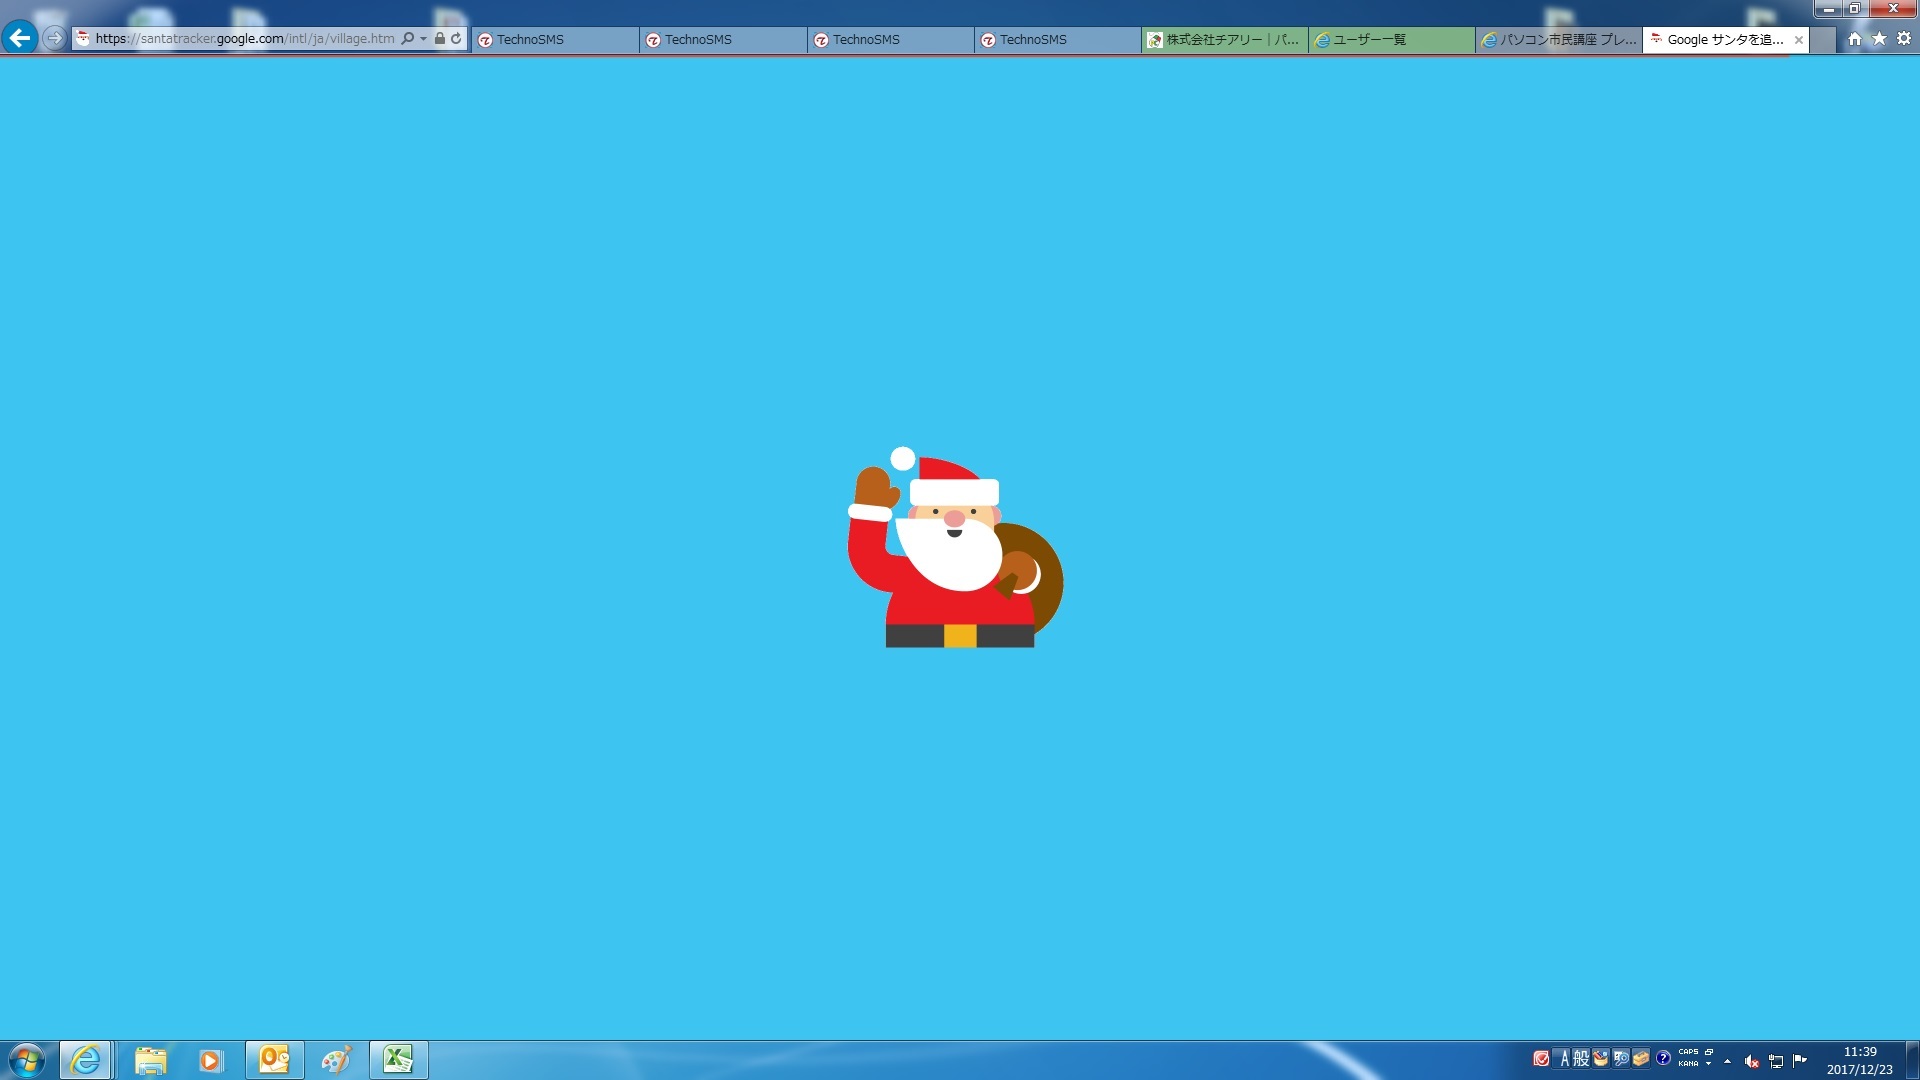Click the santatracker URL address field

245,38
